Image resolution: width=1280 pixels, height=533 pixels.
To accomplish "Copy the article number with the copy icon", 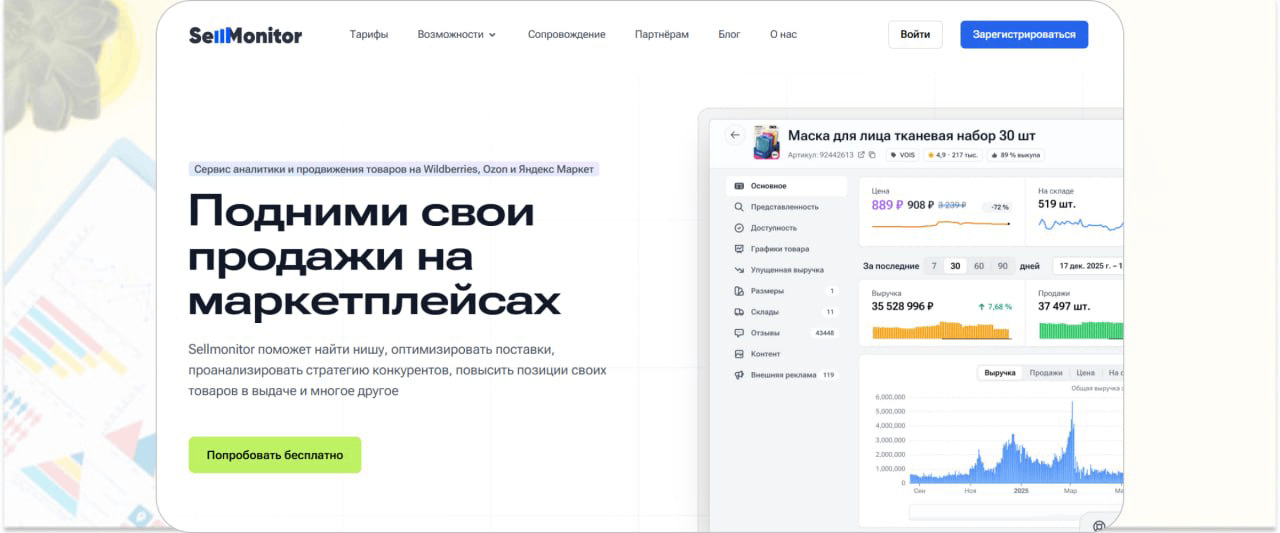I will click(872, 155).
